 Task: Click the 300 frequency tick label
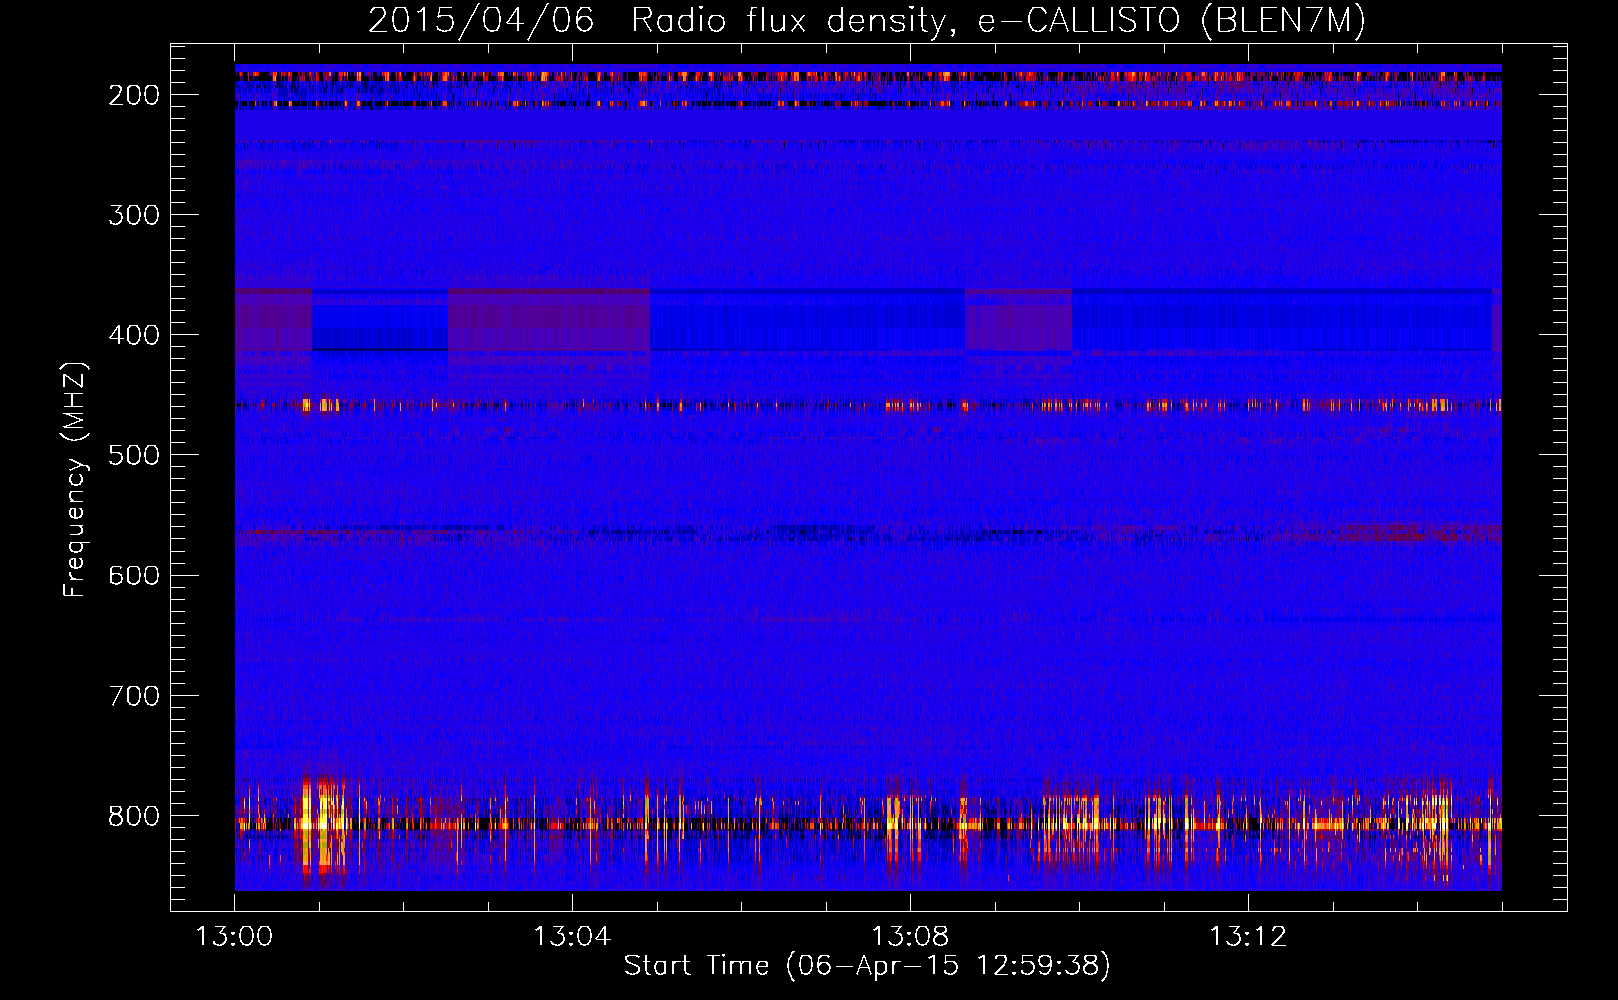point(134,215)
